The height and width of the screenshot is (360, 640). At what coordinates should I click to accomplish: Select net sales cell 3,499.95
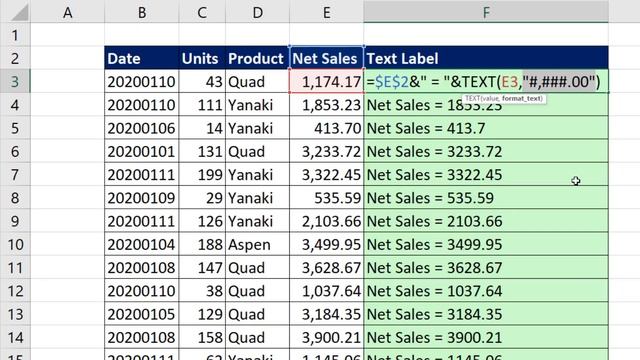(327, 244)
